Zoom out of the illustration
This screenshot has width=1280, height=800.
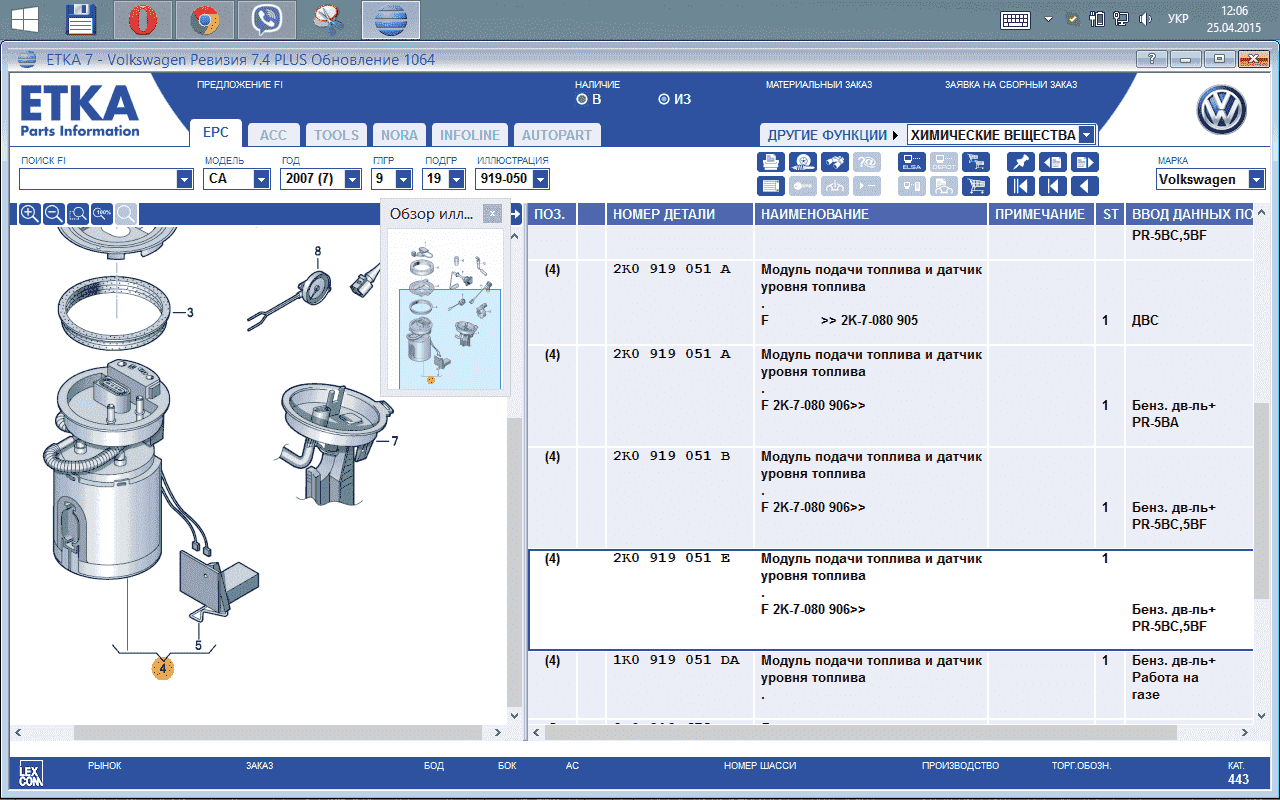coord(54,213)
